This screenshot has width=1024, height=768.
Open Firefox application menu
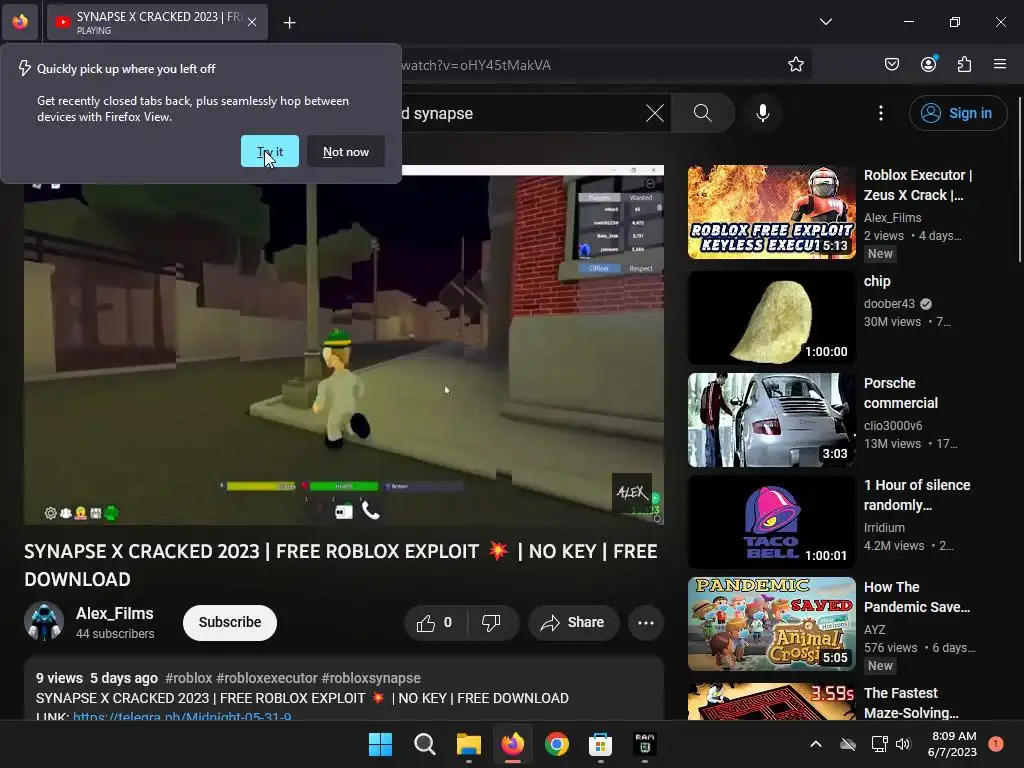pyautogui.click(x=1000, y=64)
